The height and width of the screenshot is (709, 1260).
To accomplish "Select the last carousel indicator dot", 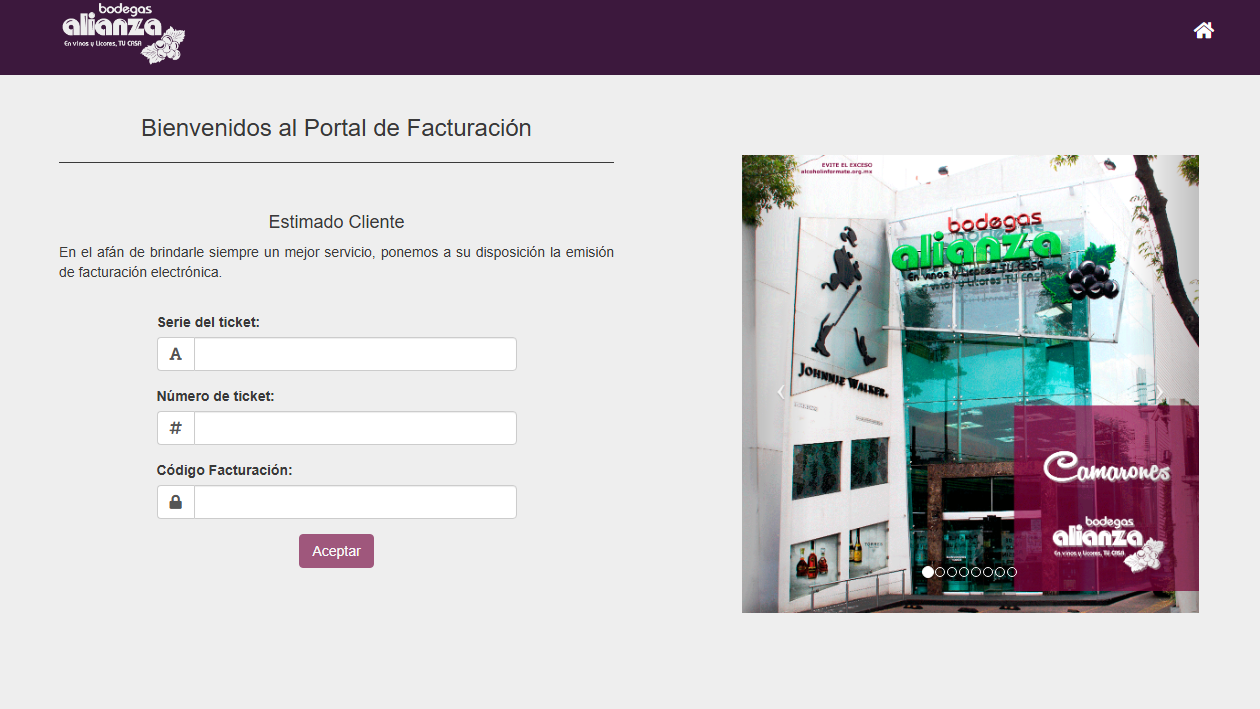I will tap(1012, 572).
